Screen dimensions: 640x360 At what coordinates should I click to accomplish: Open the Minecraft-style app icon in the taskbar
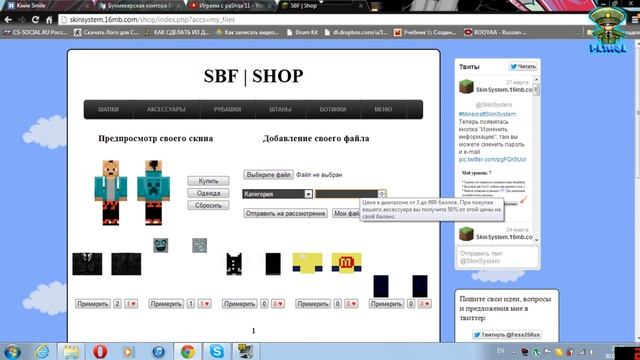[246, 351]
